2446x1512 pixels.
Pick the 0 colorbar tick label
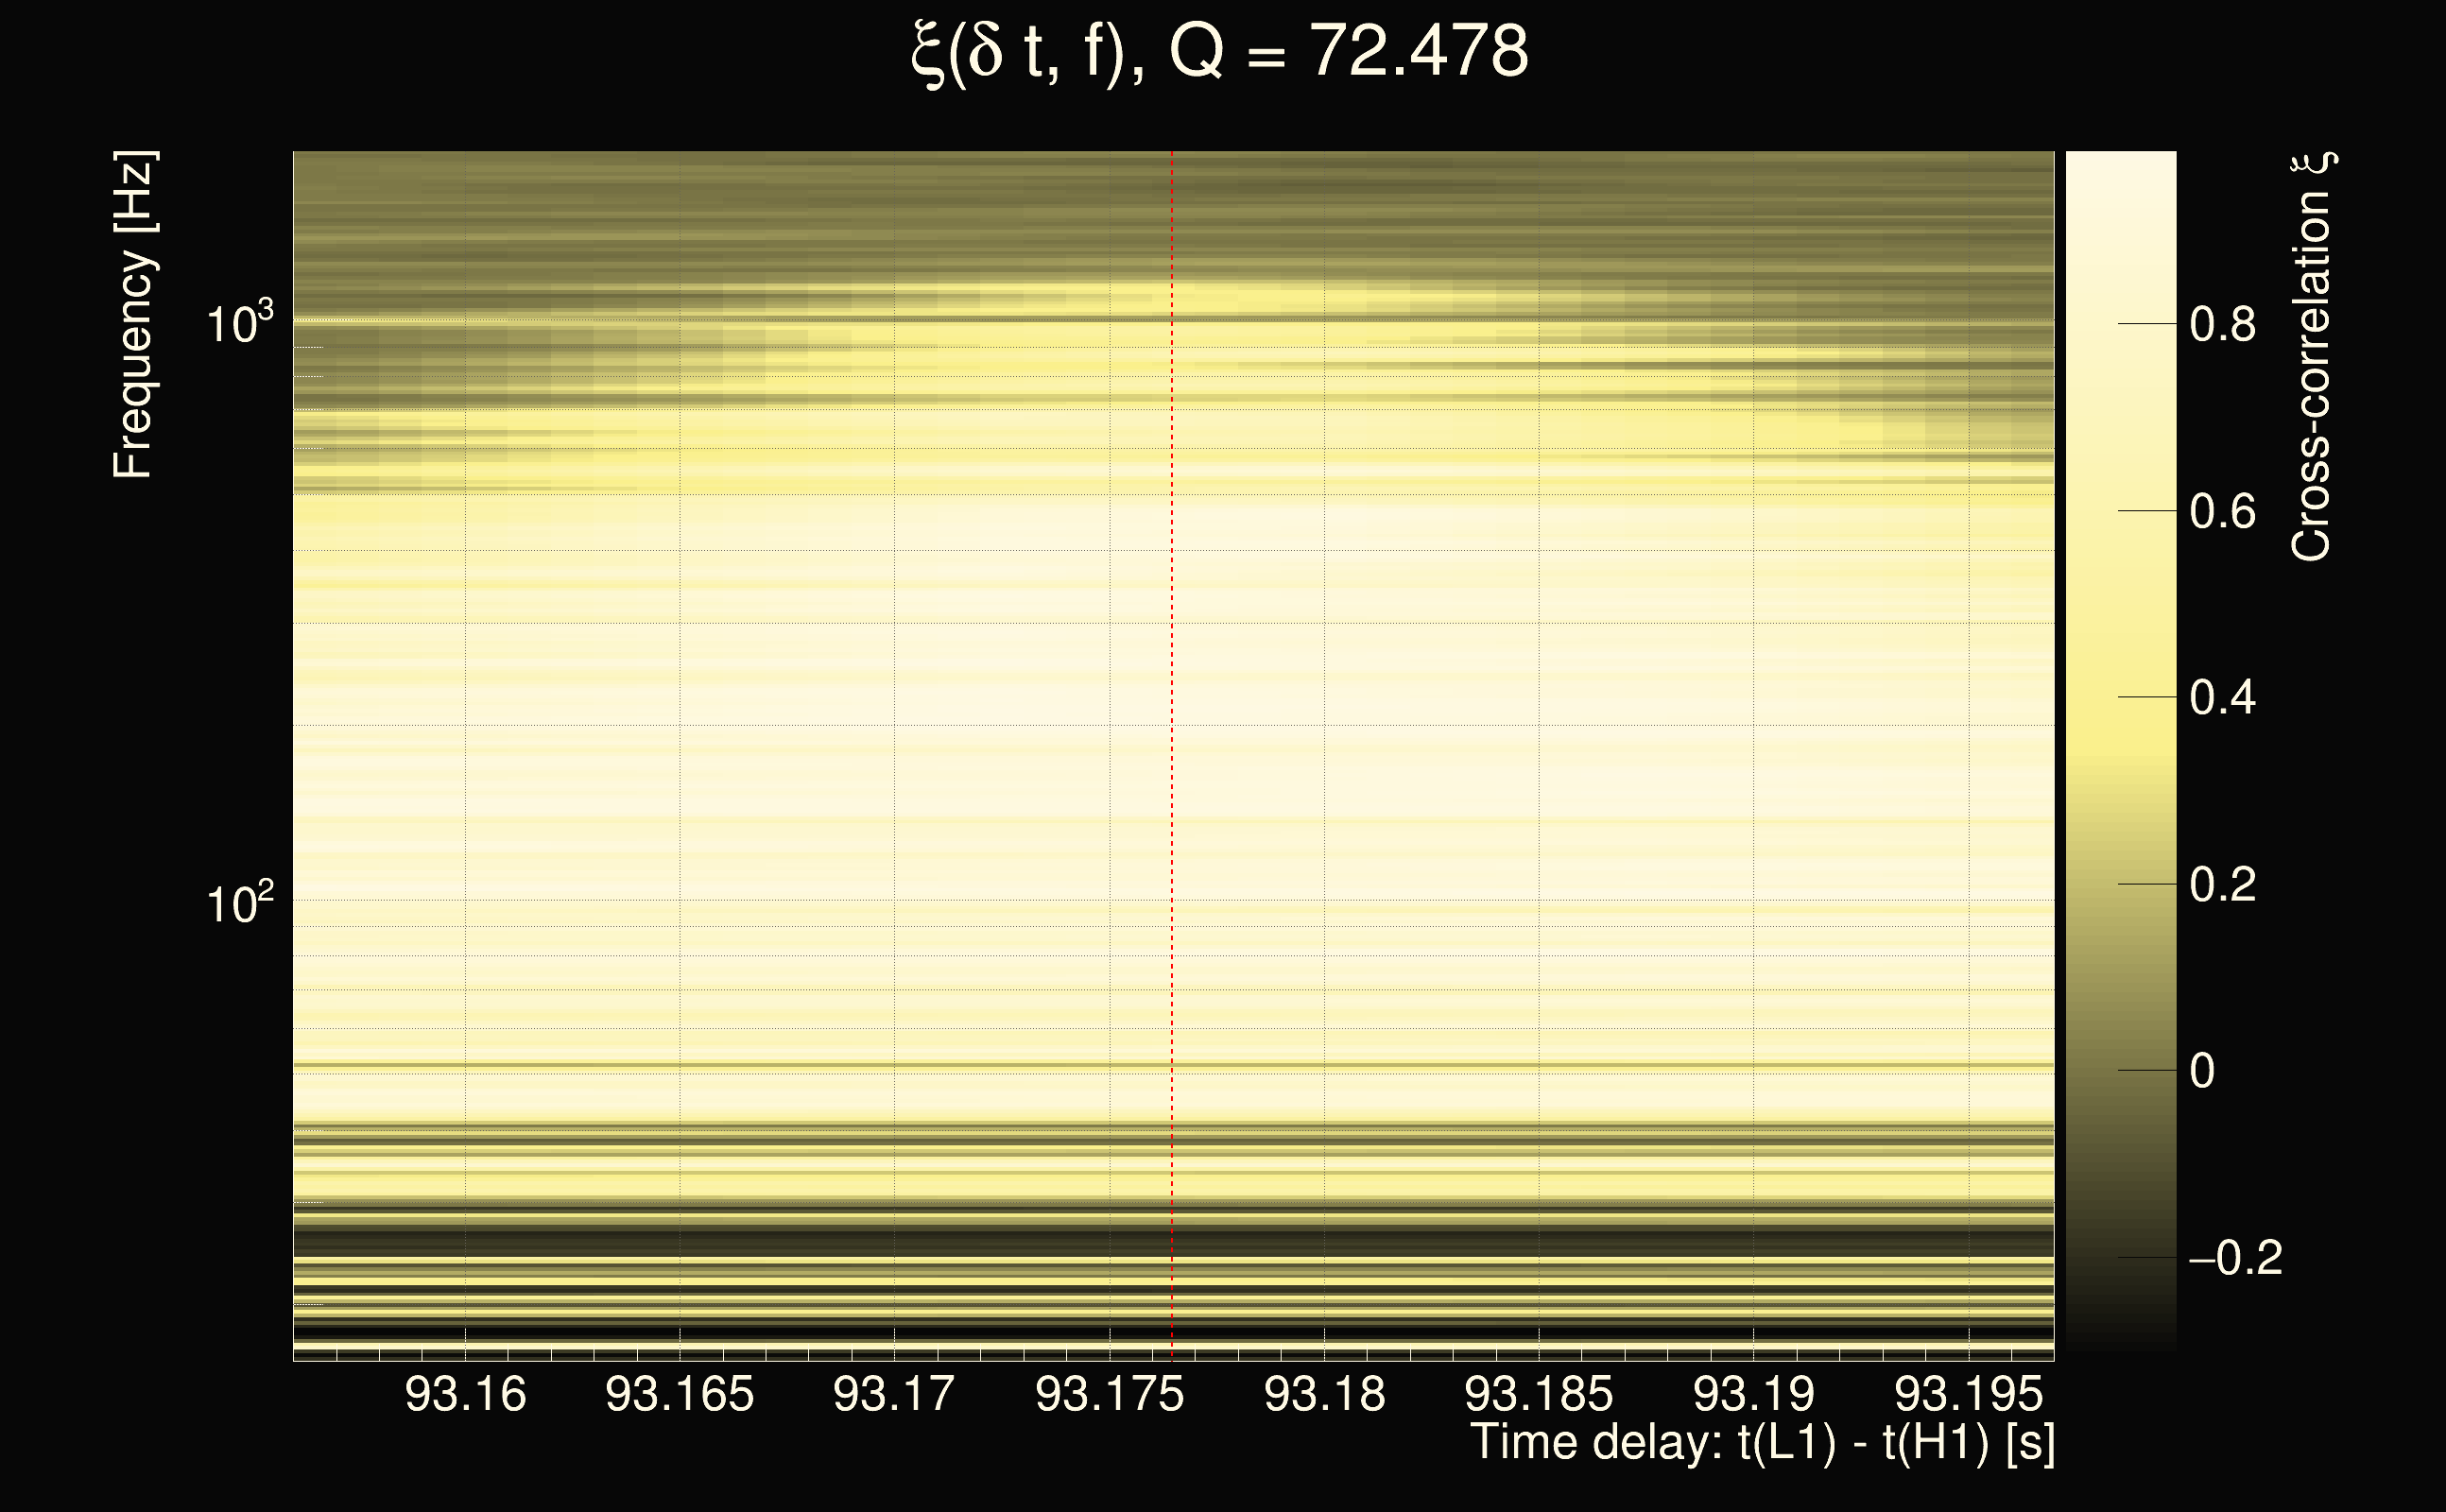click(x=2202, y=1071)
